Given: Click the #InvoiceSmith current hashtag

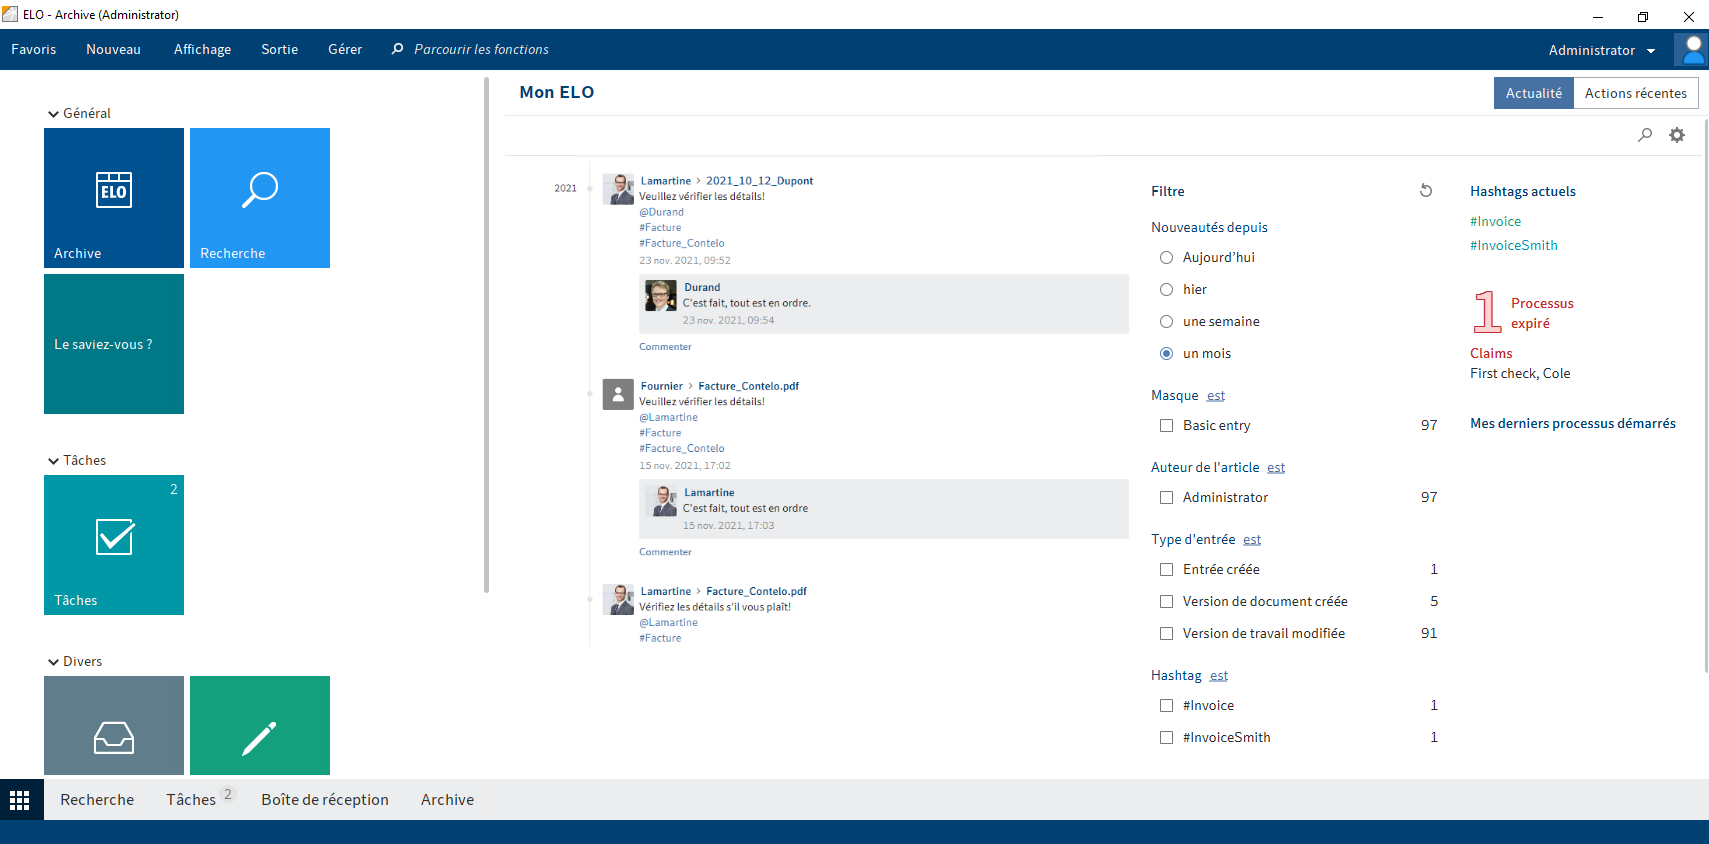Looking at the screenshot, I should 1514,245.
